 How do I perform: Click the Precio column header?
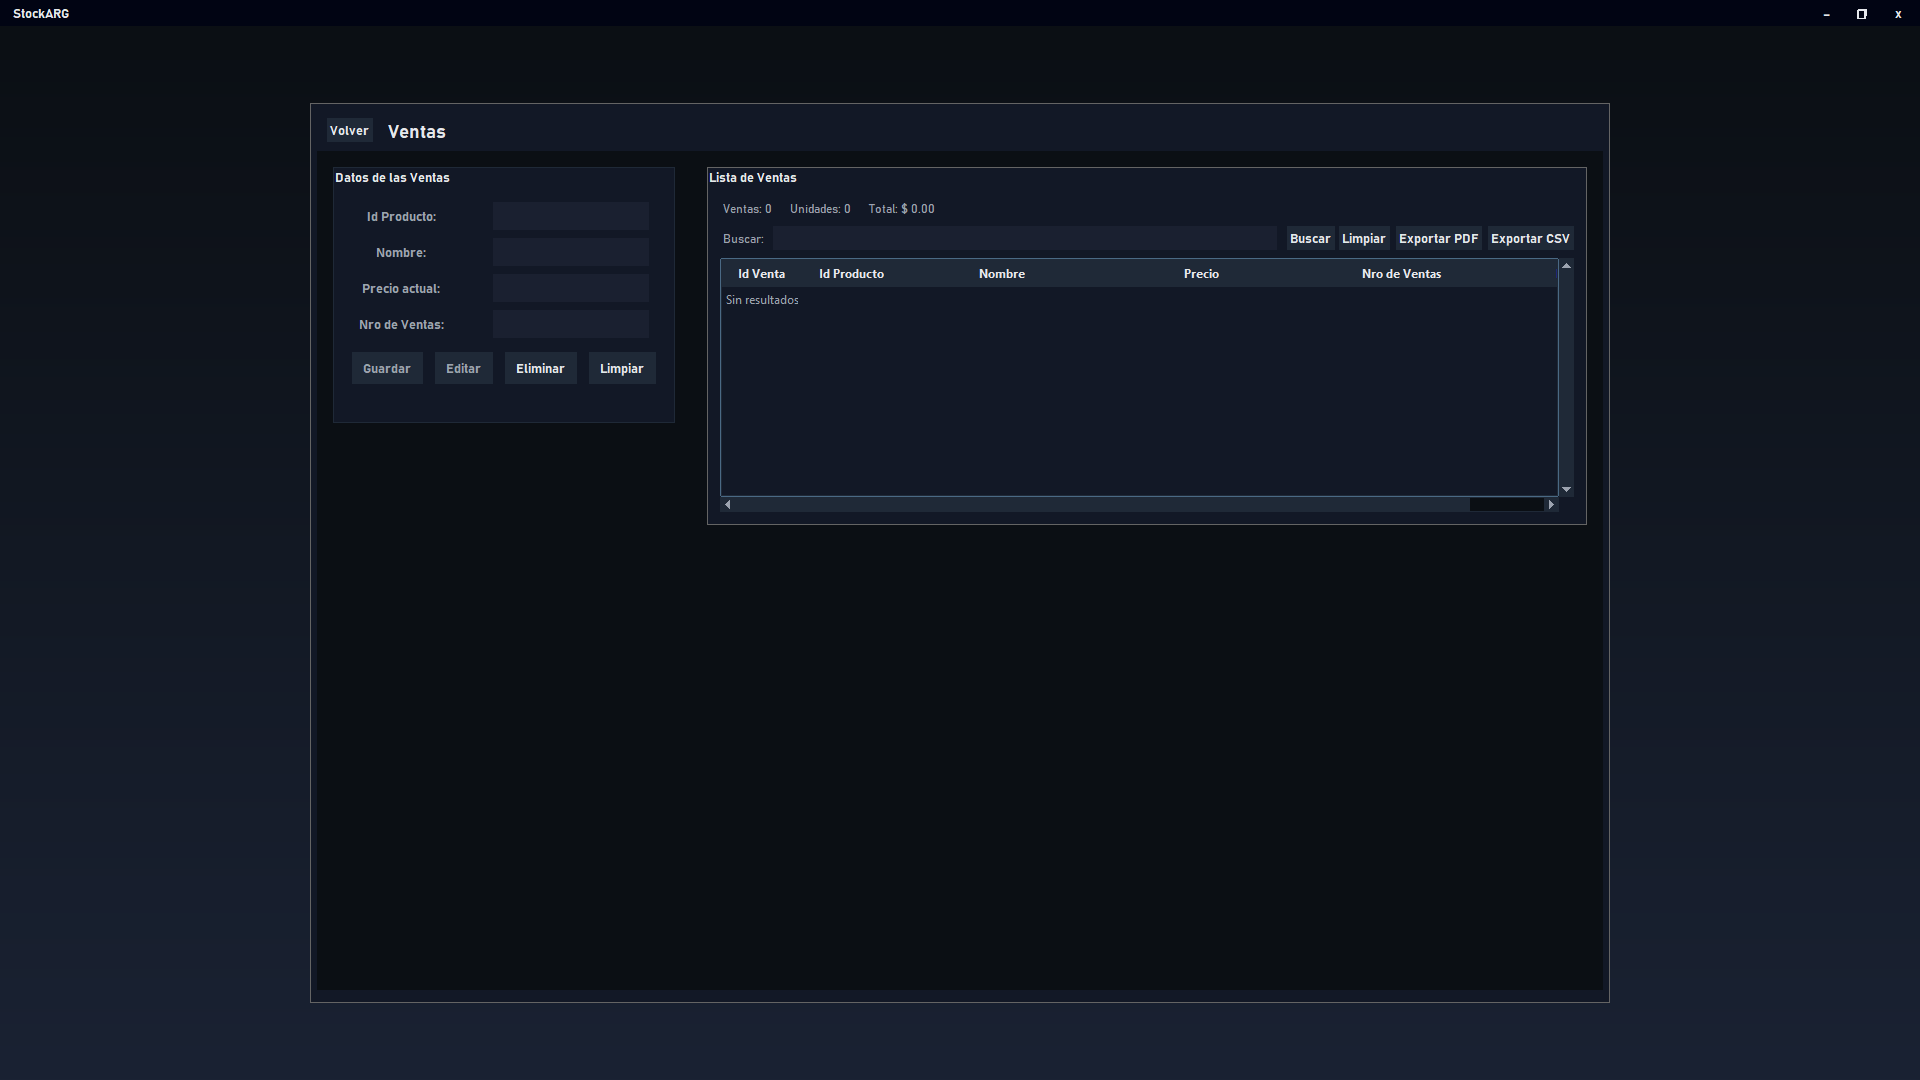[x=1201, y=274]
